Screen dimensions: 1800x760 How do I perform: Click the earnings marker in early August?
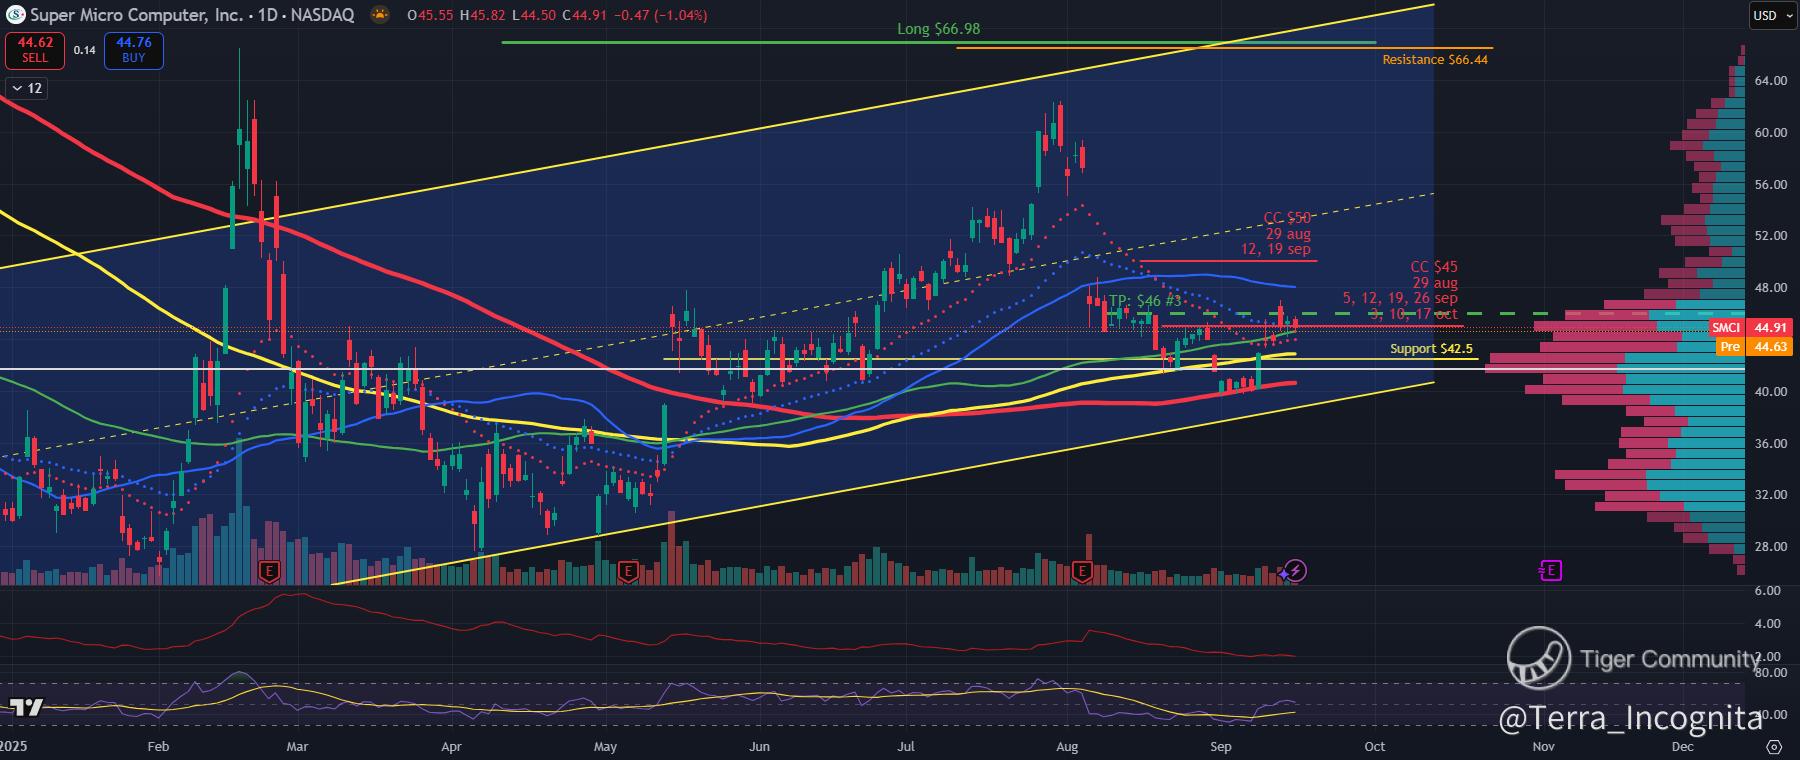1081,571
